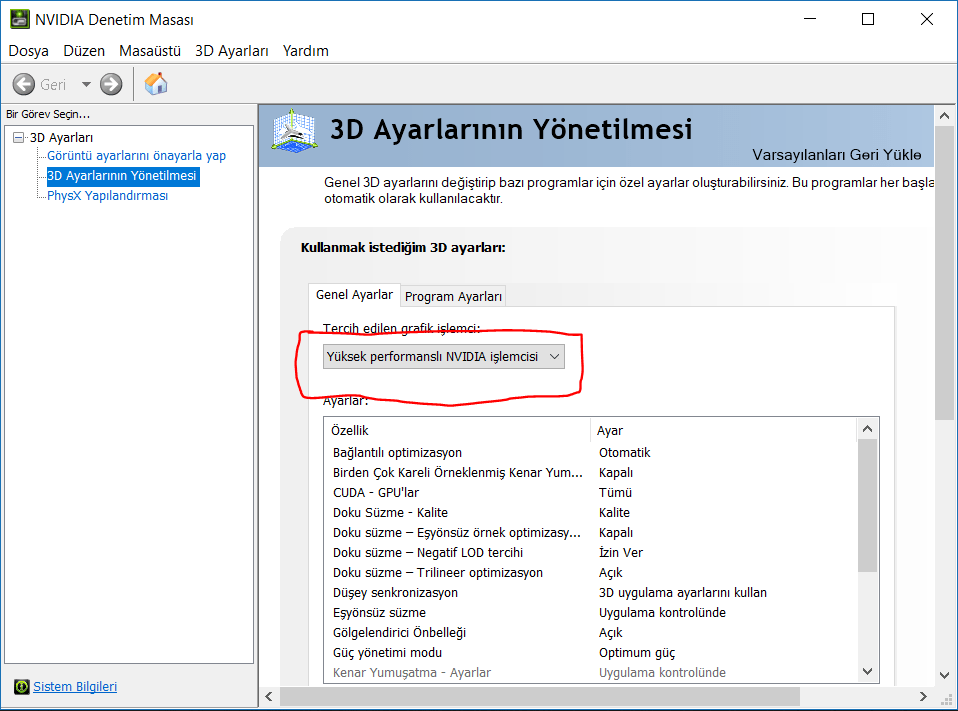This screenshot has height=711, width=958.
Task: Select Güç yönetimi modu row
Action: pos(591,652)
